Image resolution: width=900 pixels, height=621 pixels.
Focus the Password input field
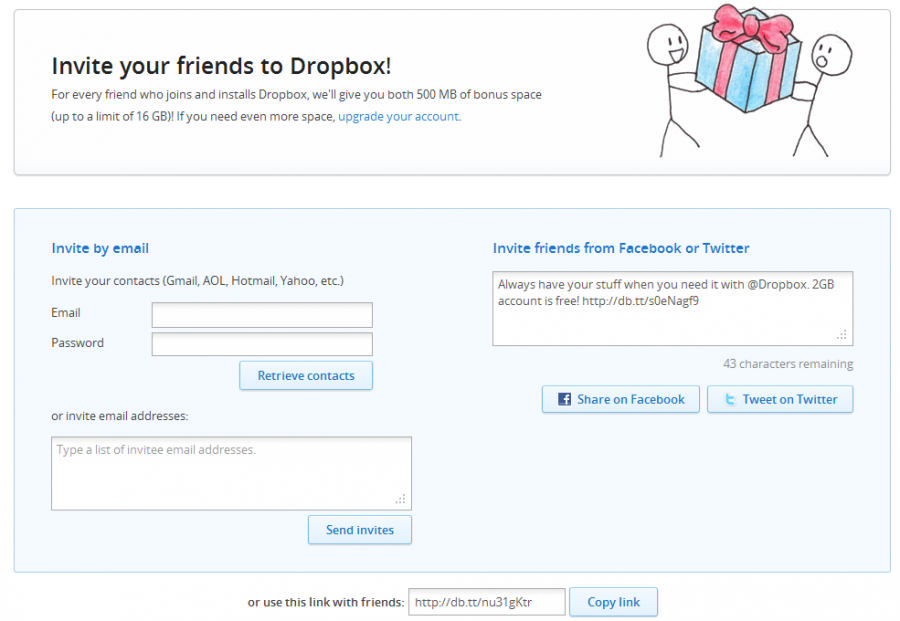pyautogui.click(x=261, y=344)
